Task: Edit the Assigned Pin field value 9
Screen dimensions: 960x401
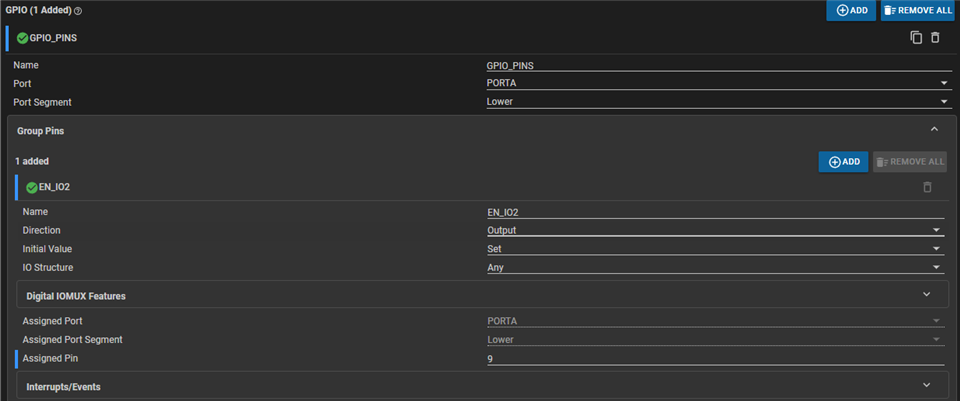Action: click(715, 359)
